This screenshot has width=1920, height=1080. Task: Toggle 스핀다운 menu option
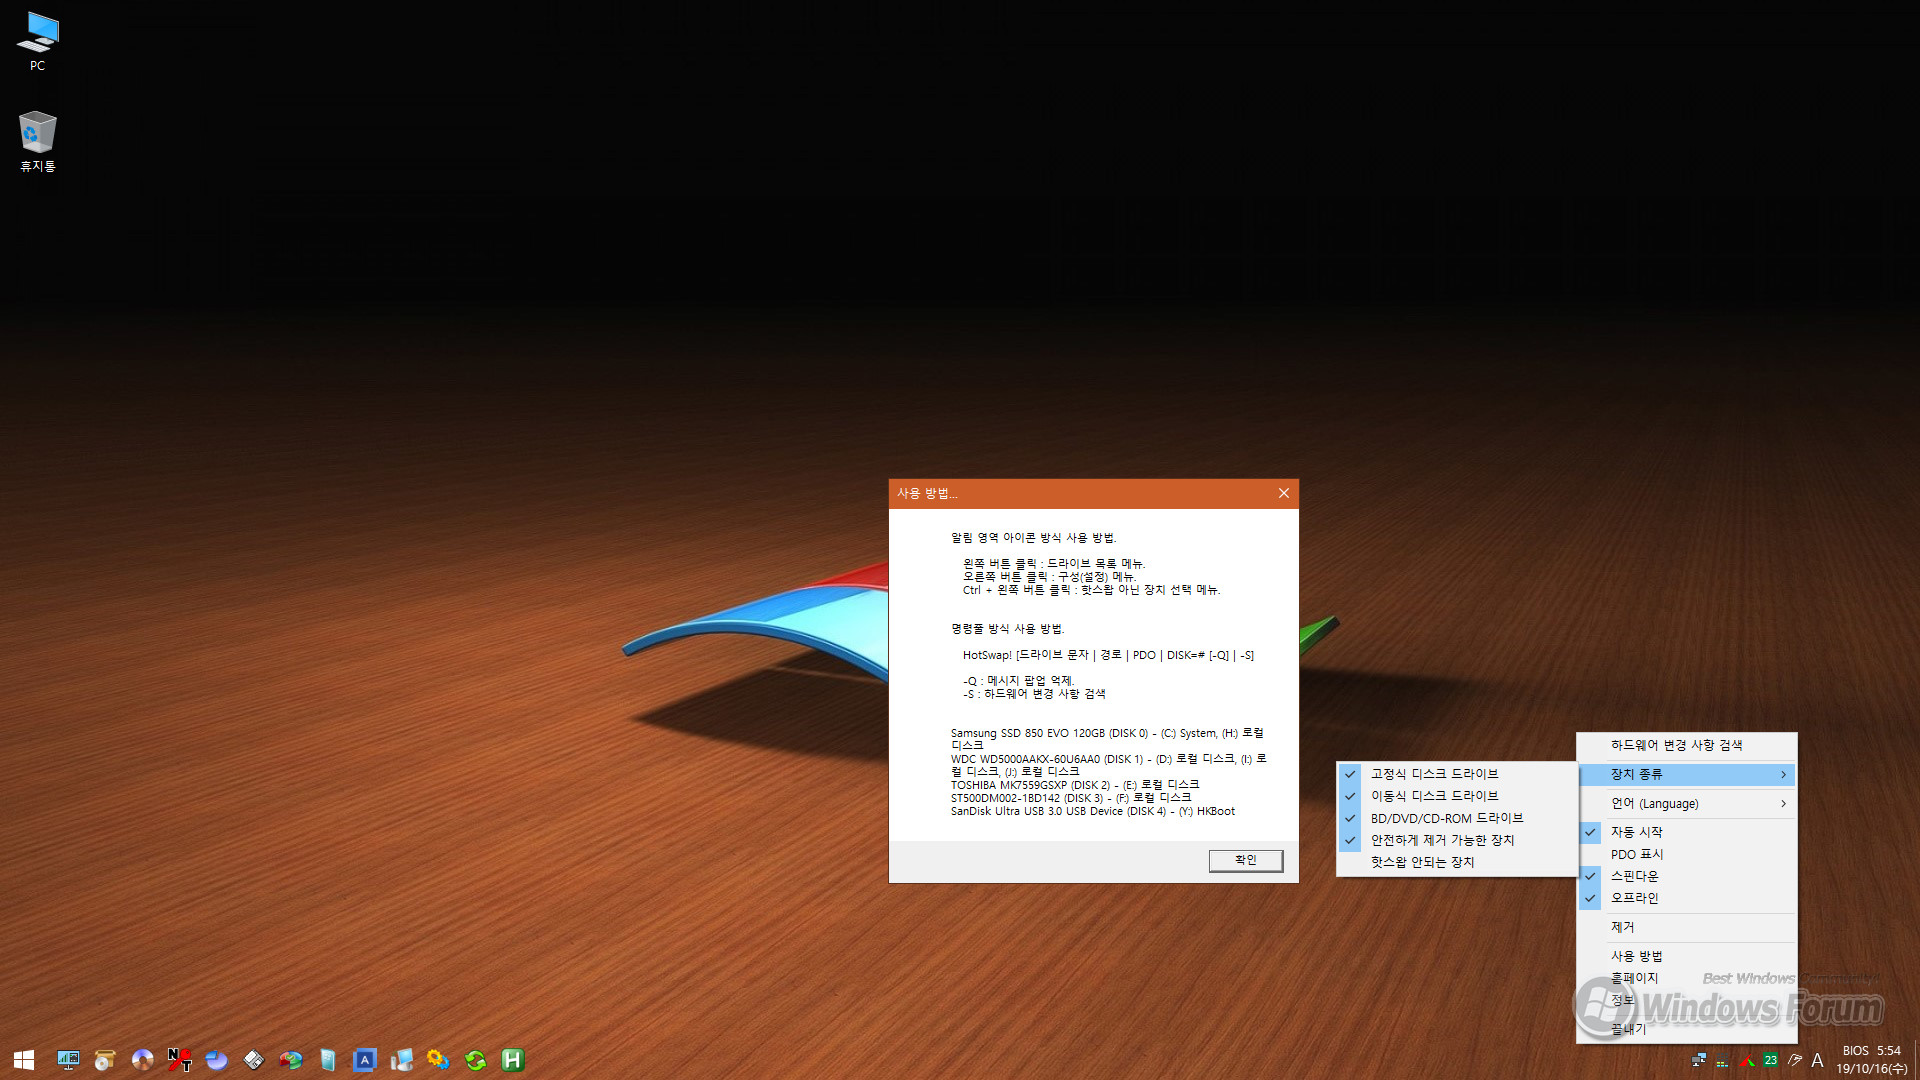[1687, 876]
